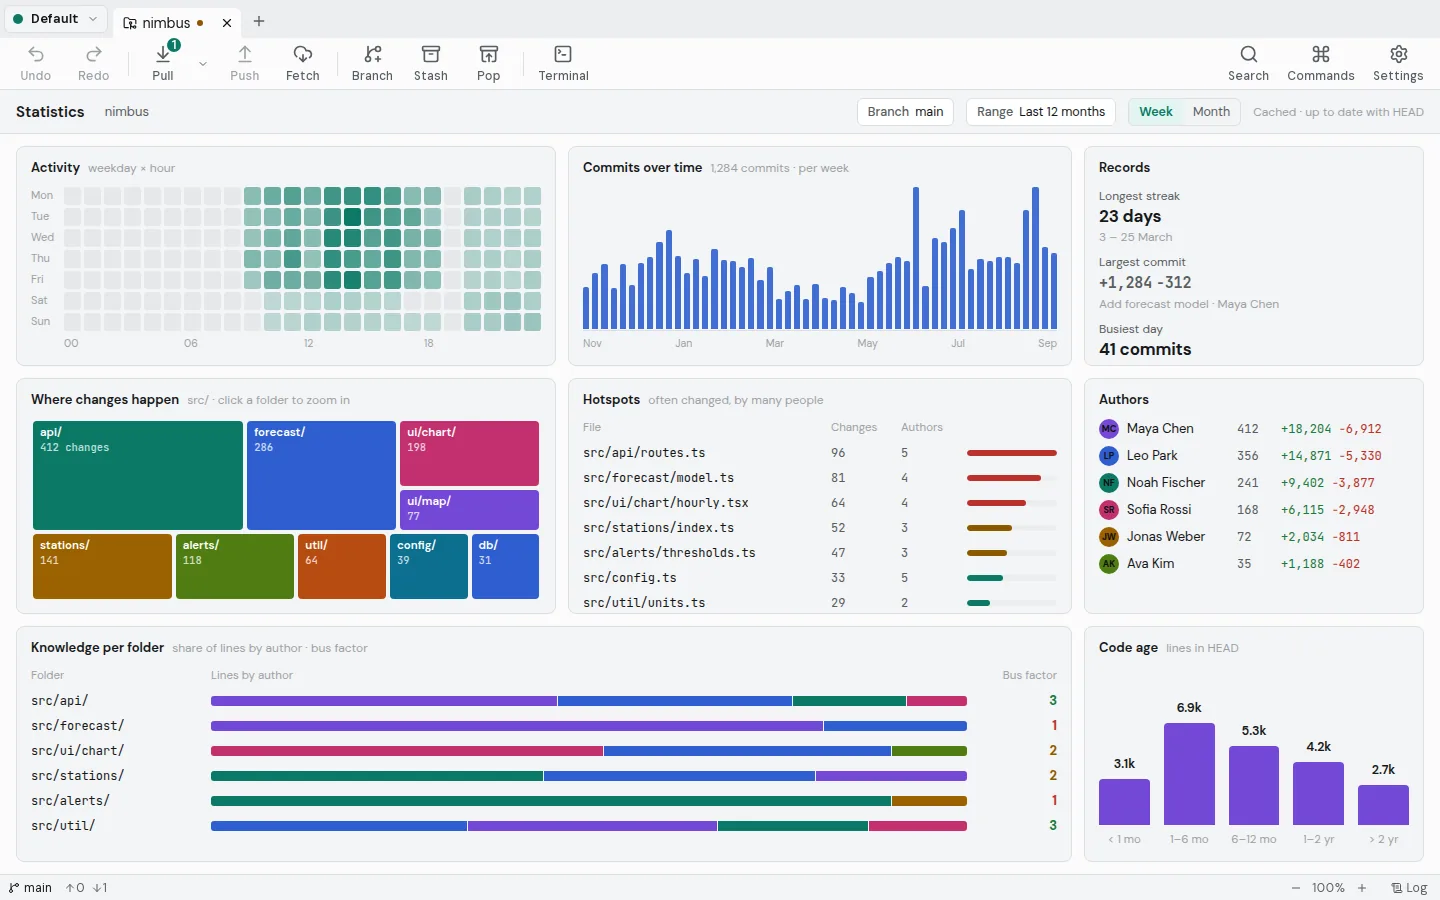
Task: Open the Branch main selector
Action: point(906,112)
